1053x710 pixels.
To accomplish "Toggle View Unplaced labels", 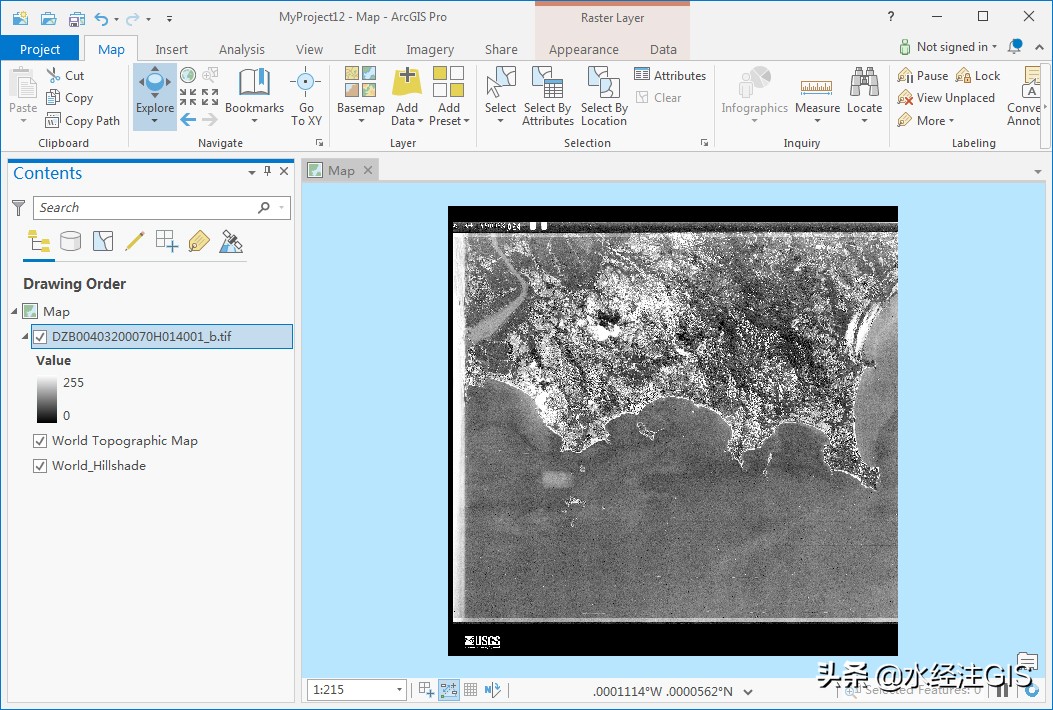I will tap(946, 97).
